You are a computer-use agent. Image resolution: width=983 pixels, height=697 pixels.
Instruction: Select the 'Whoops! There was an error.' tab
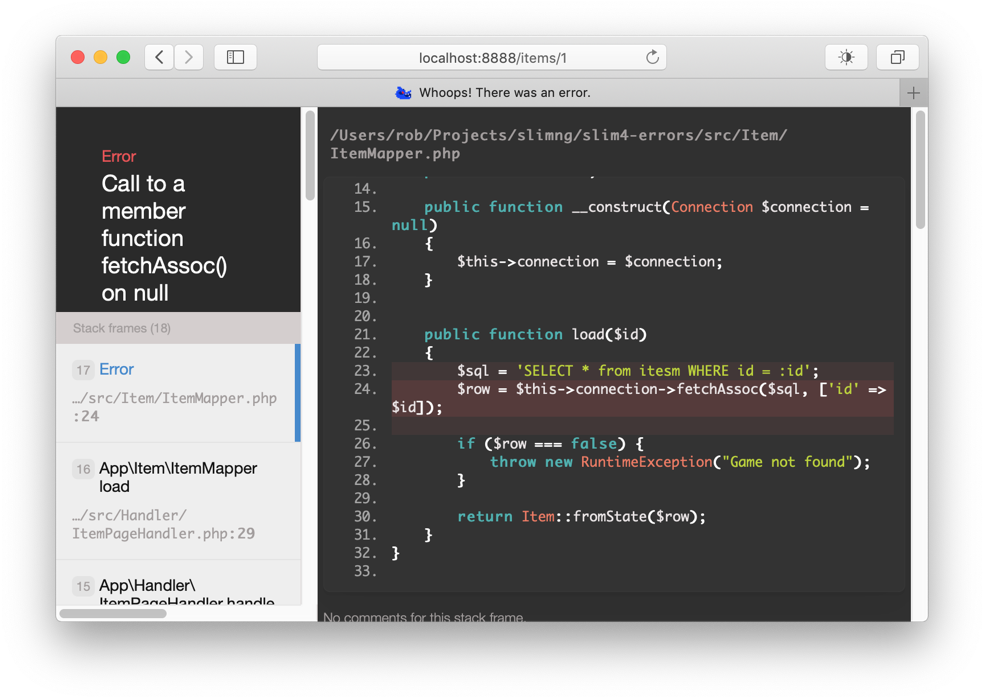click(x=478, y=93)
